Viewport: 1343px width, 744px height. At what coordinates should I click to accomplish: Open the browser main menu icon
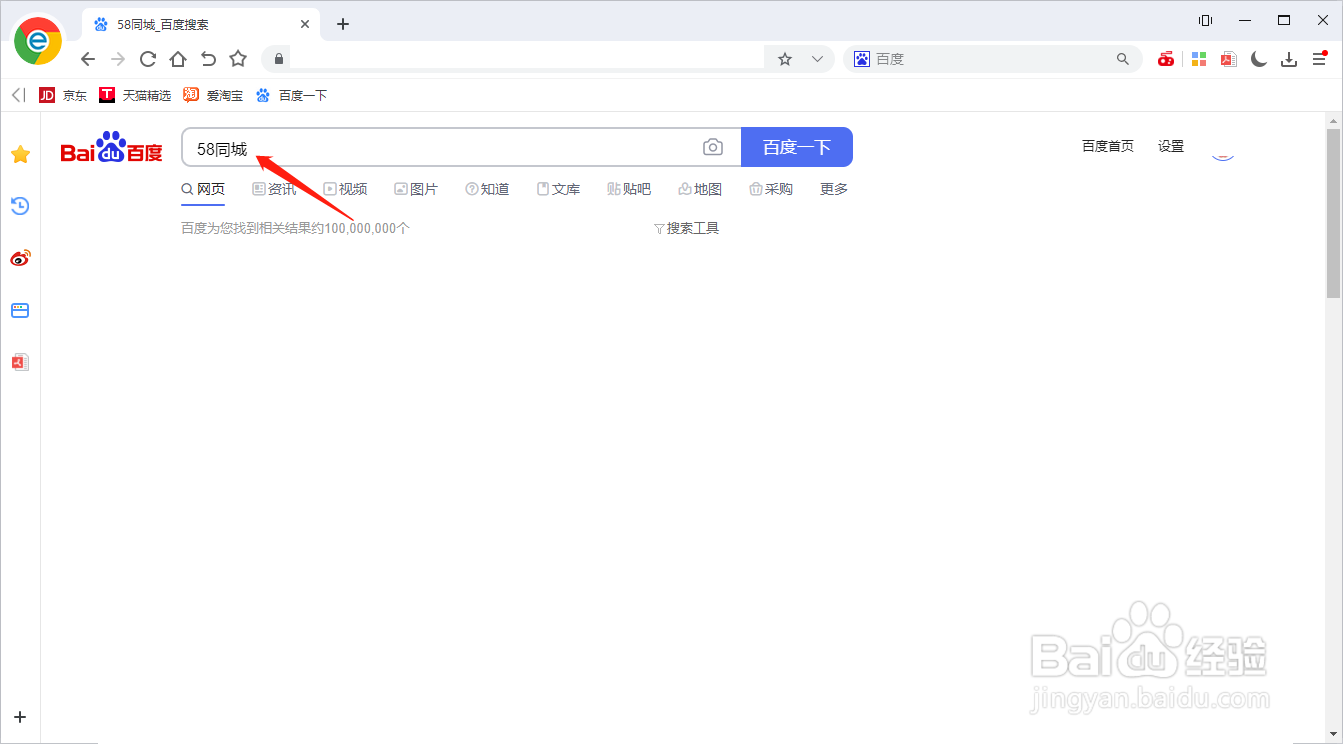click(x=1320, y=59)
